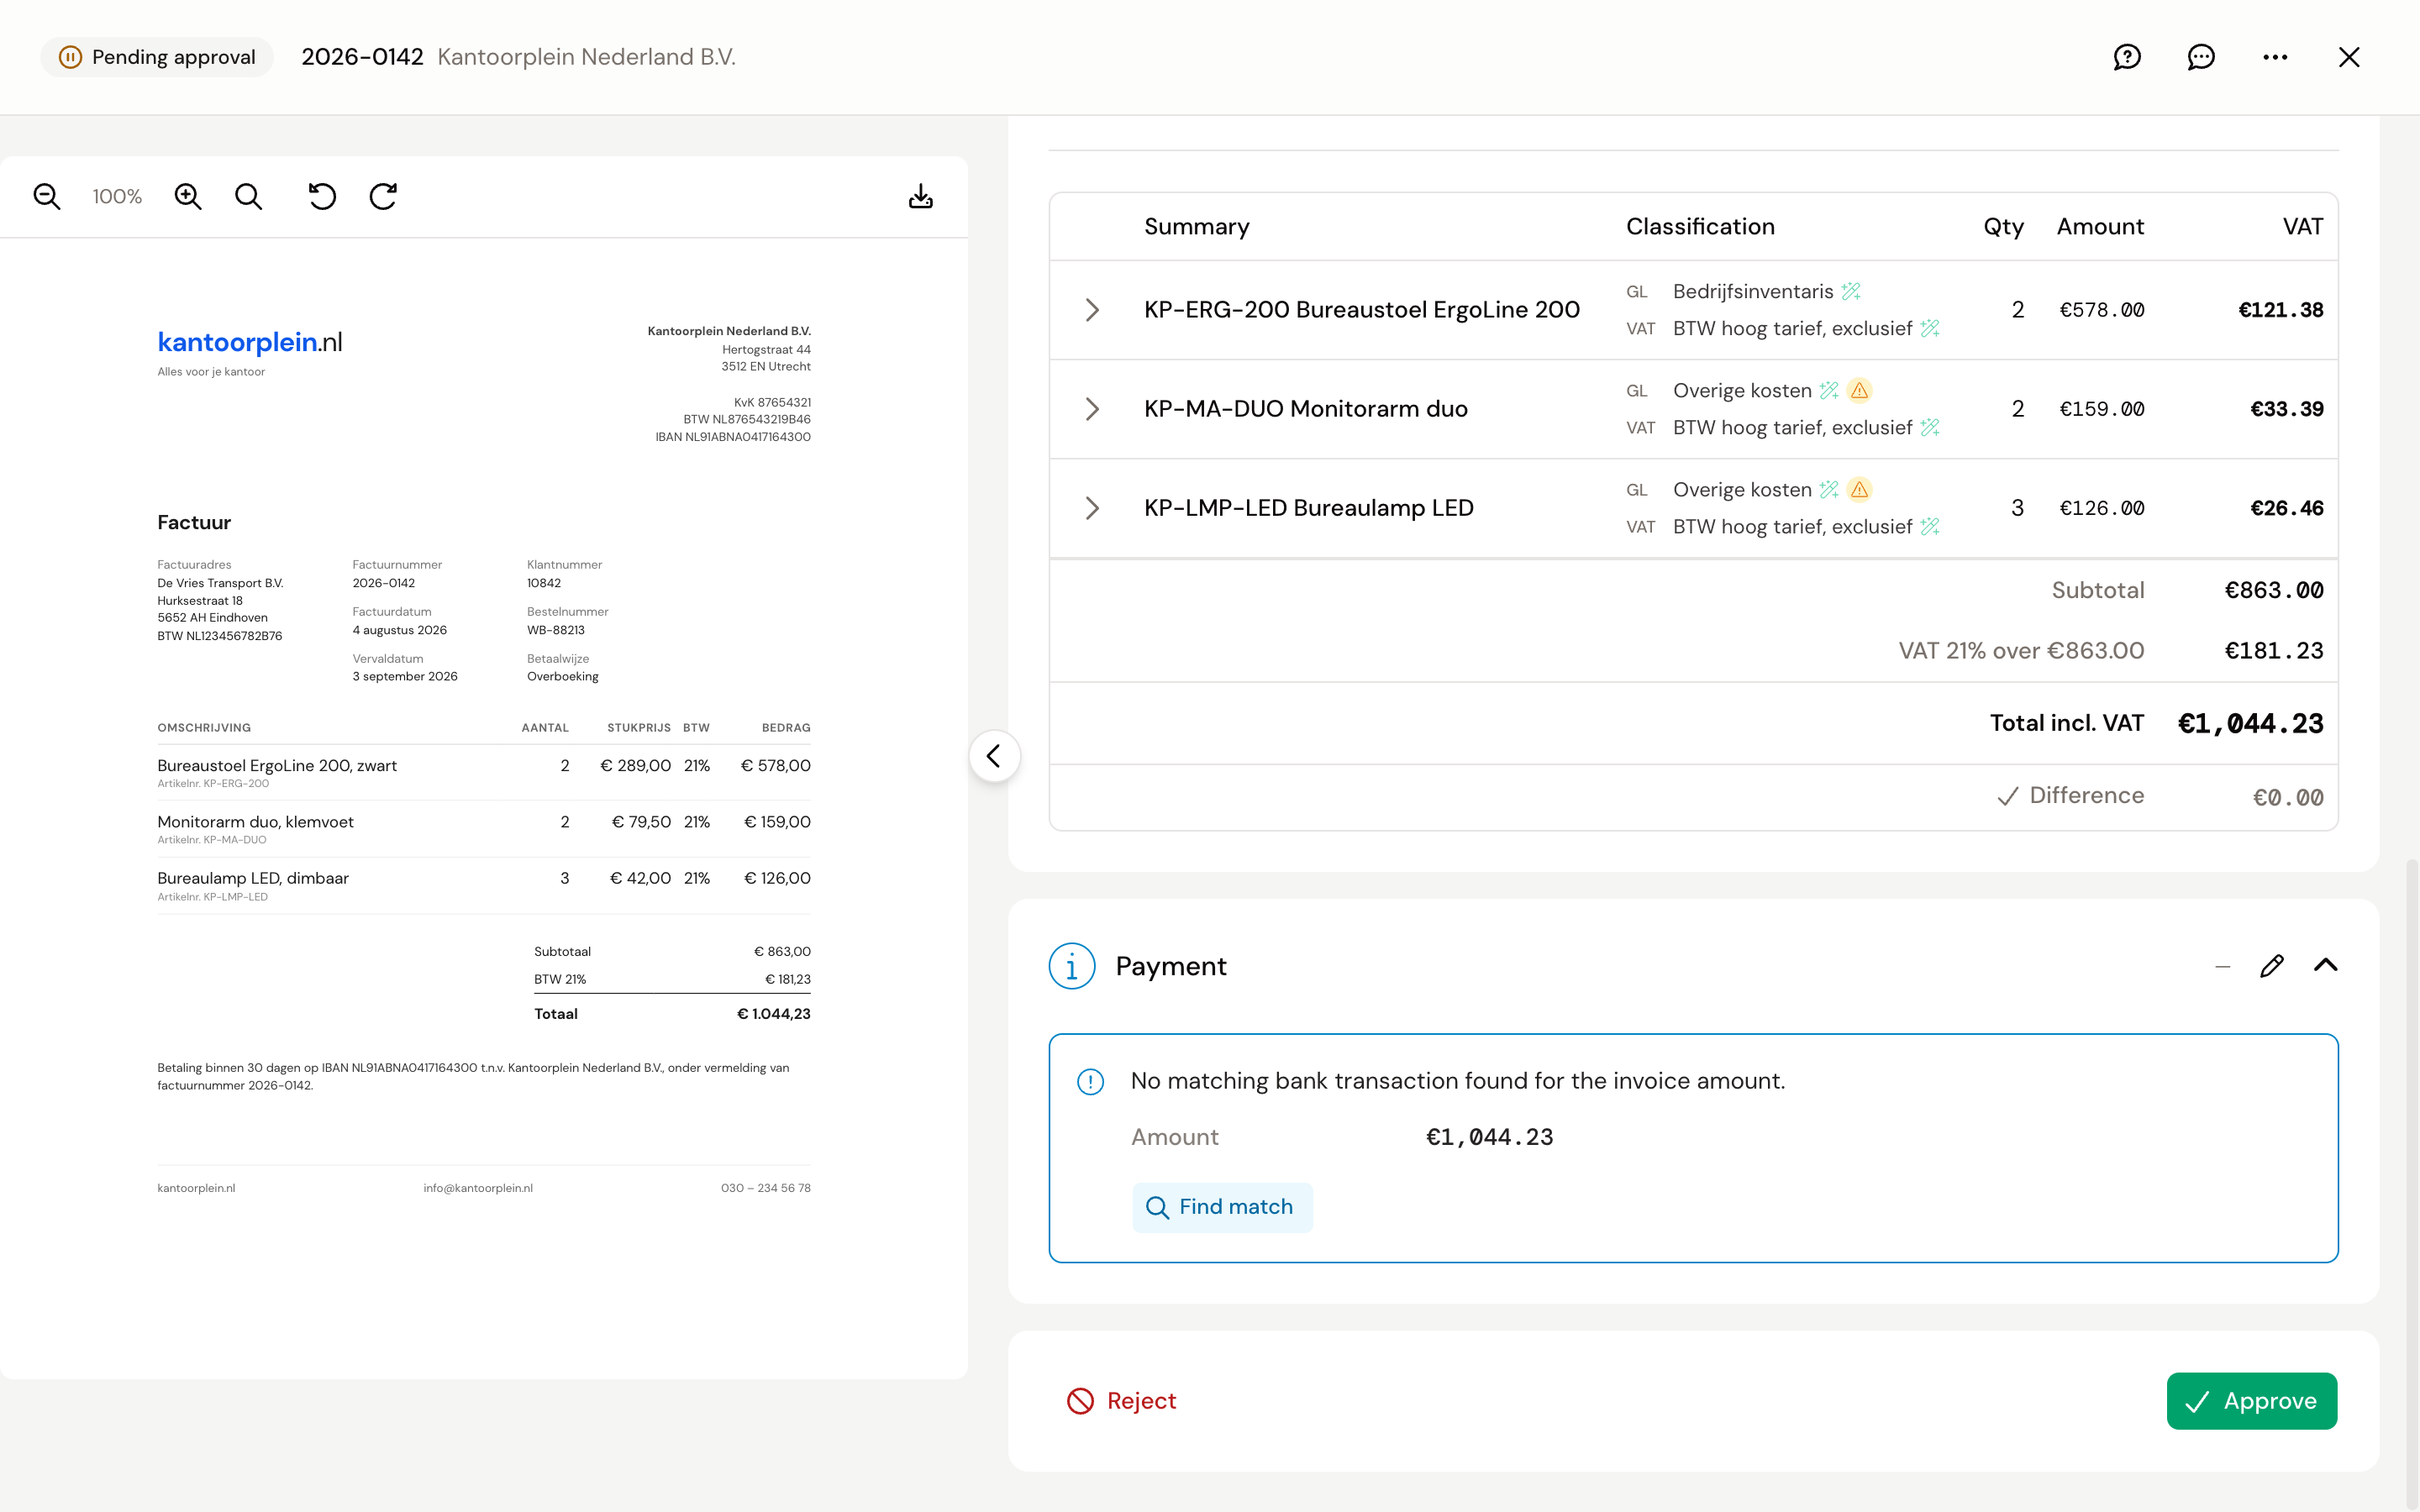Zoom in the invoice document viewer

click(188, 196)
